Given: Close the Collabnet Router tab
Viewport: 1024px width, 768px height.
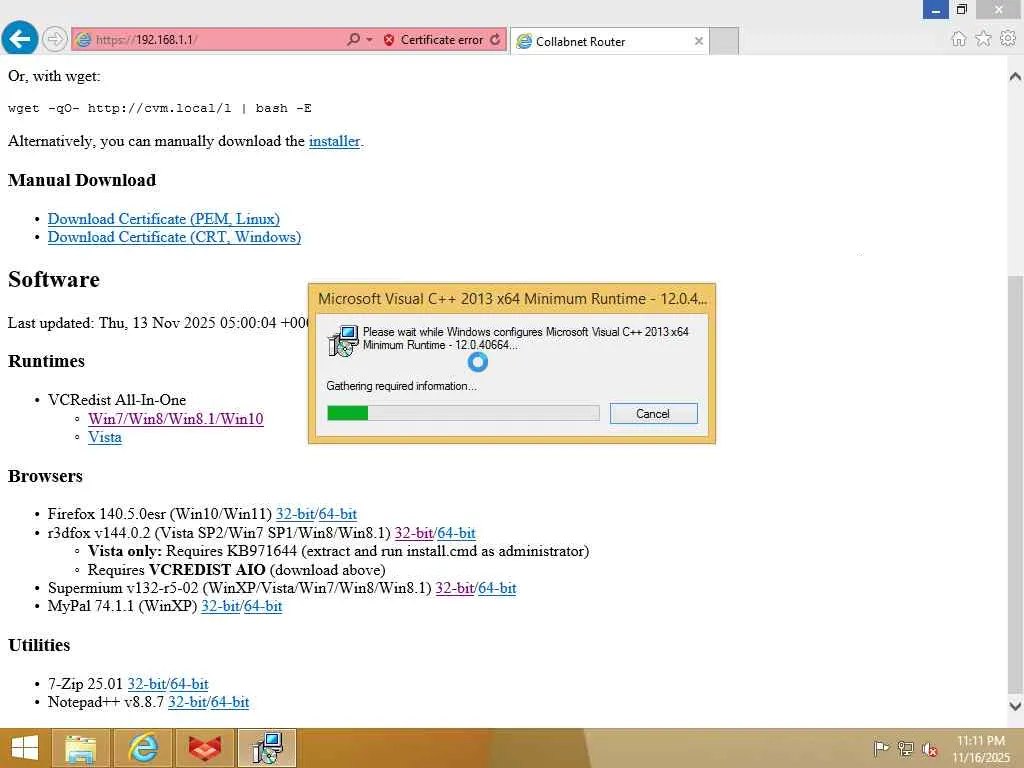Looking at the screenshot, I should [698, 41].
